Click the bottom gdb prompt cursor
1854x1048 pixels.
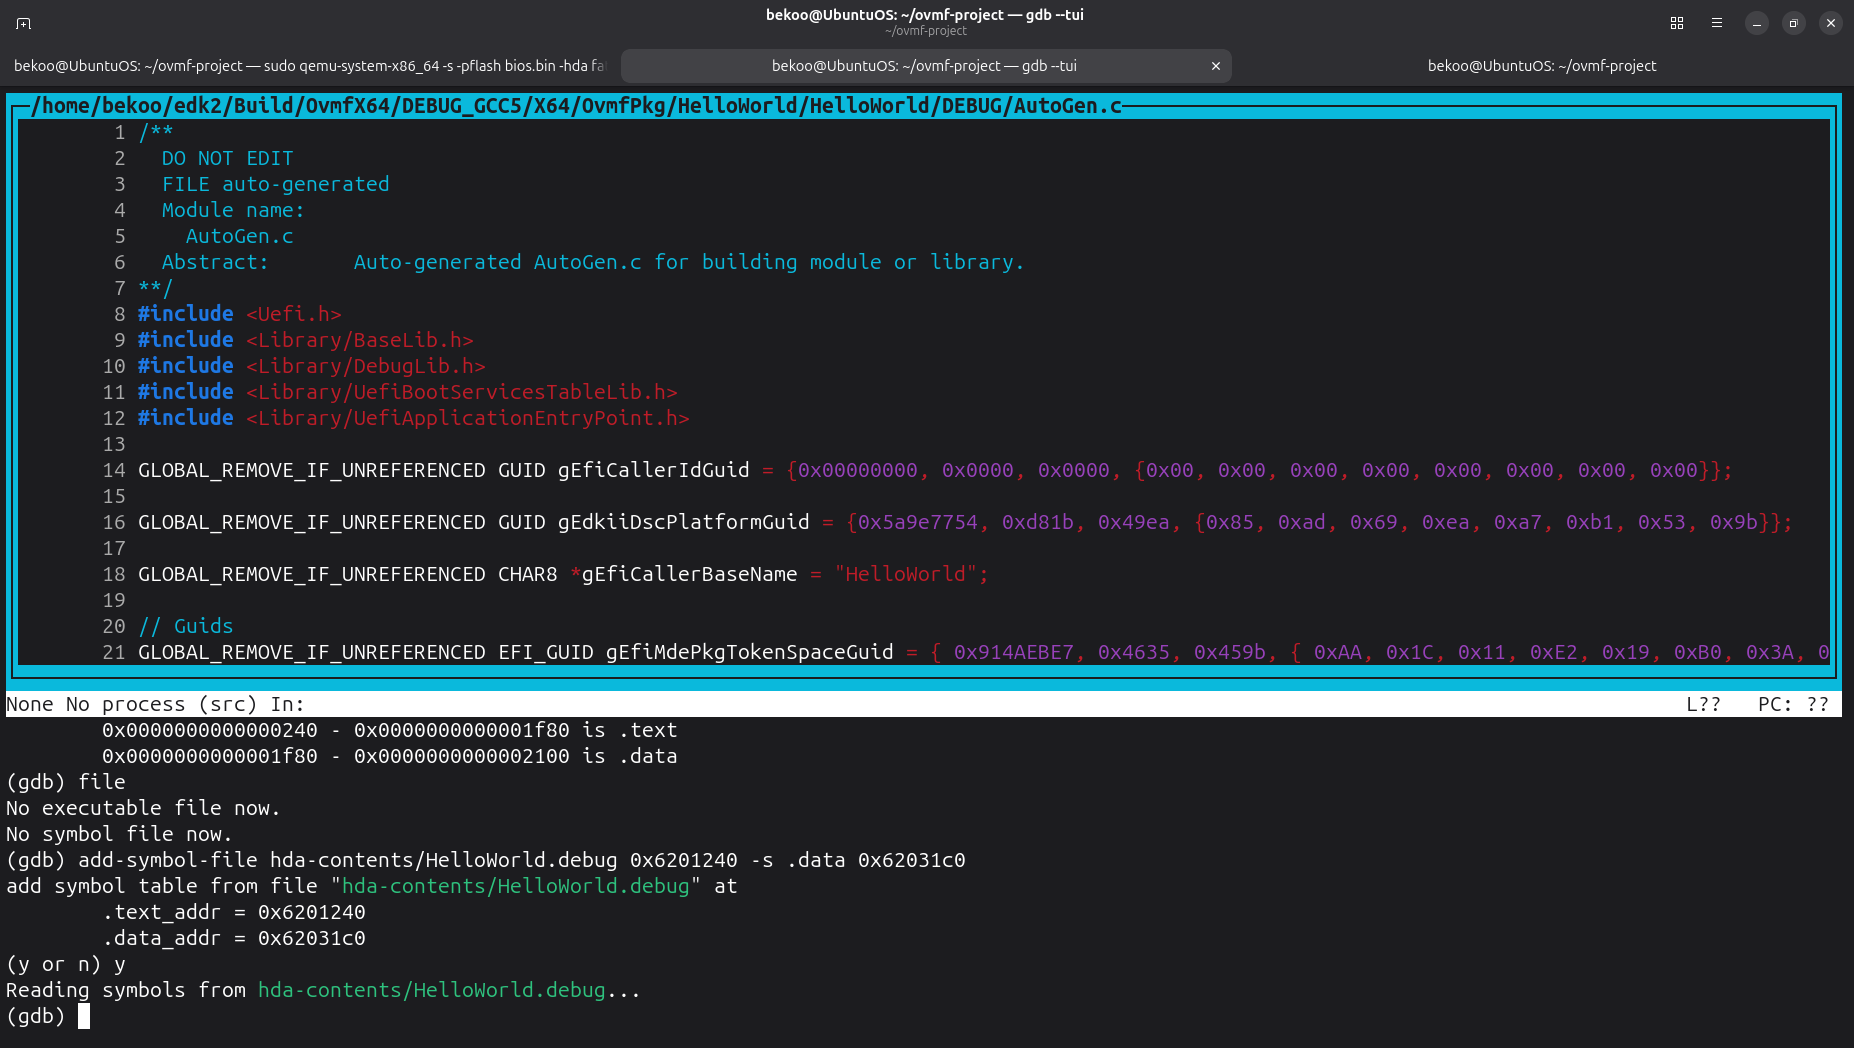pyautogui.click(x=84, y=1016)
